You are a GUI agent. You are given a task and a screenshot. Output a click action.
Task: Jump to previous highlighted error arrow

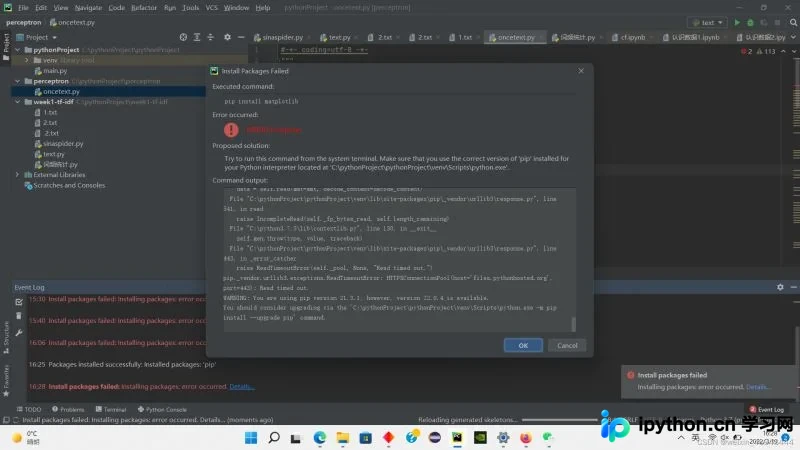pyautogui.click(x=783, y=51)
